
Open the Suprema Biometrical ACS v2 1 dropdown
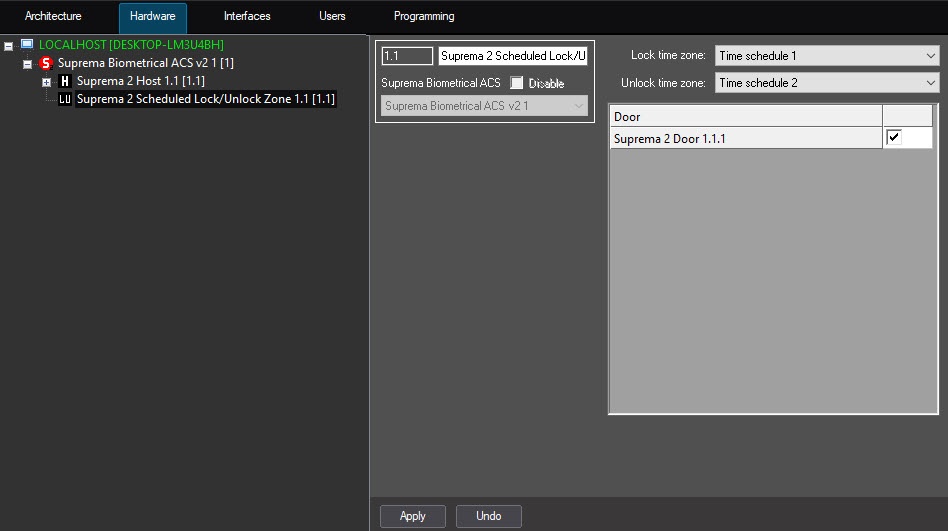click(484, 106)
